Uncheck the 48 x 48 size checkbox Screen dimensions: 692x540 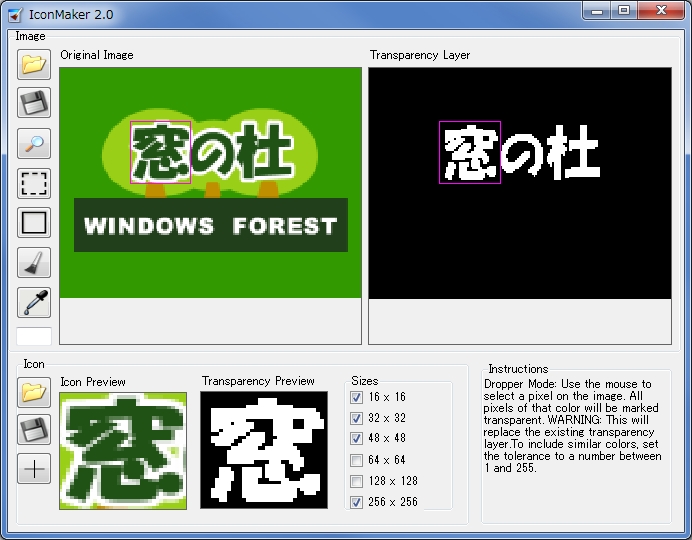point(356,438)
